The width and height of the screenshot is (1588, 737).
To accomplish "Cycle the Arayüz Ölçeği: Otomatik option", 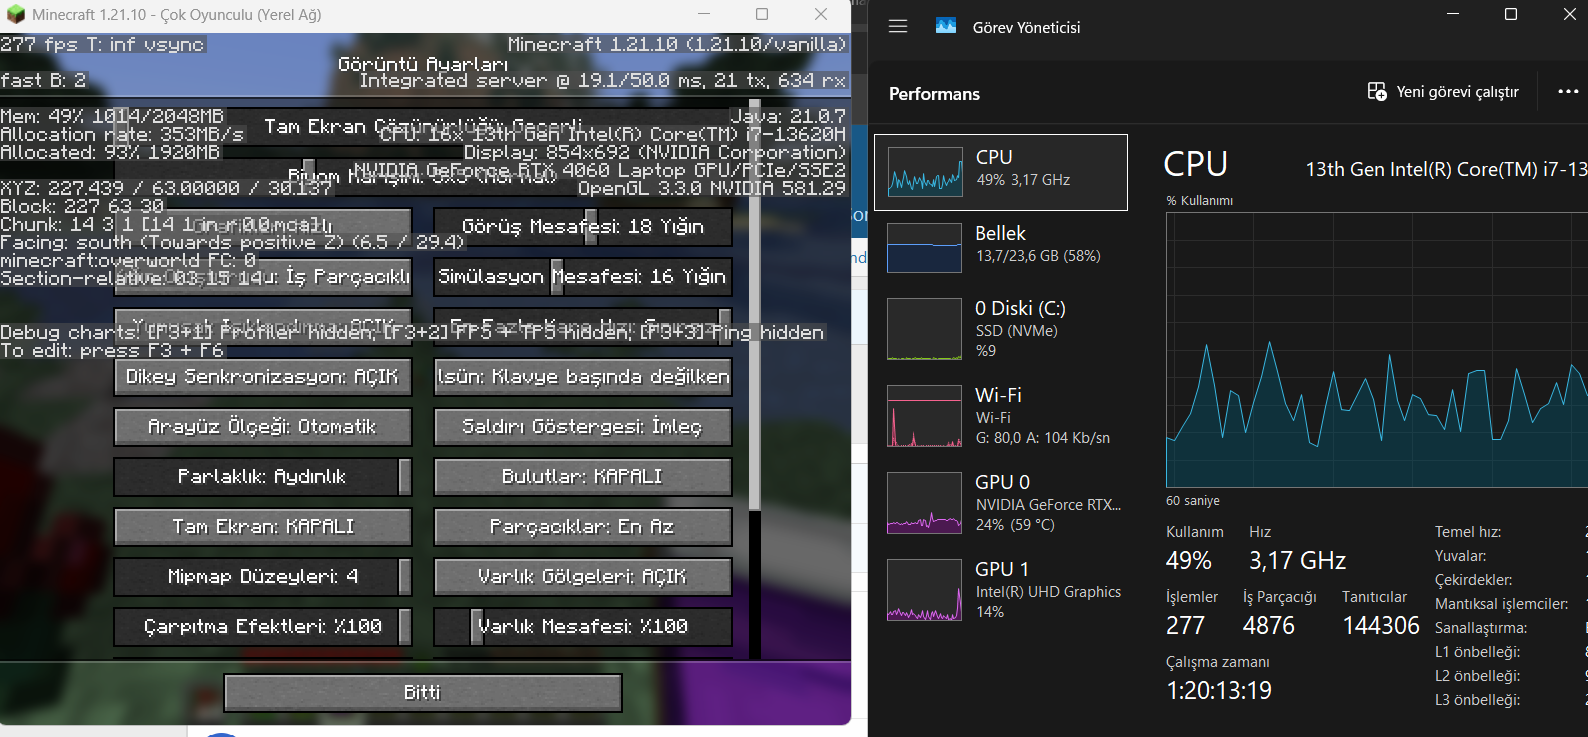I will click(263, 427).
